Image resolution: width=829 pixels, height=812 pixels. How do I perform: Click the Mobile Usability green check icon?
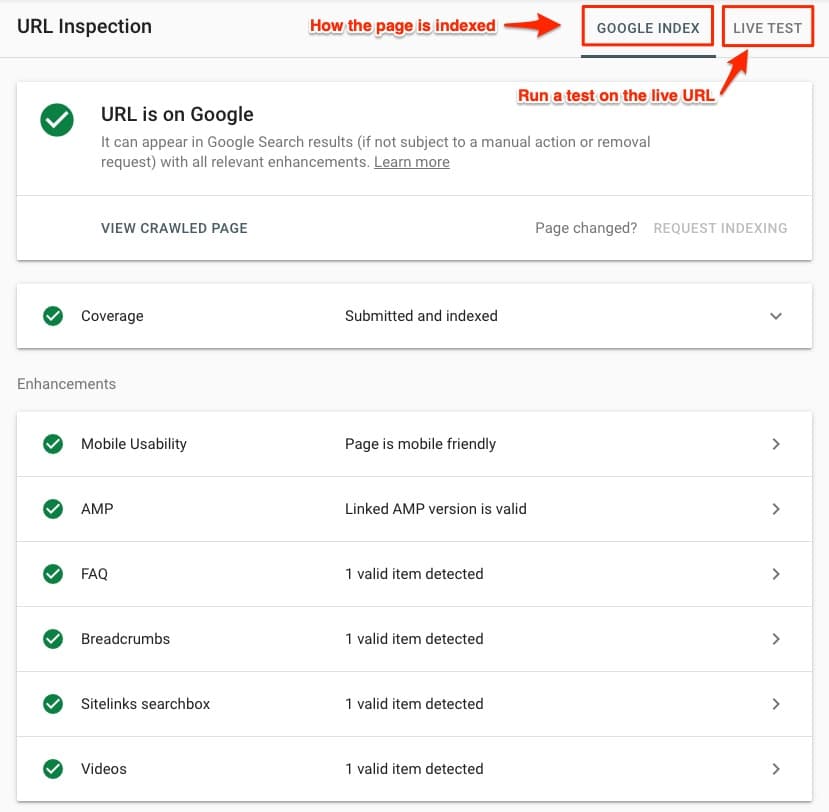[53, 444]
